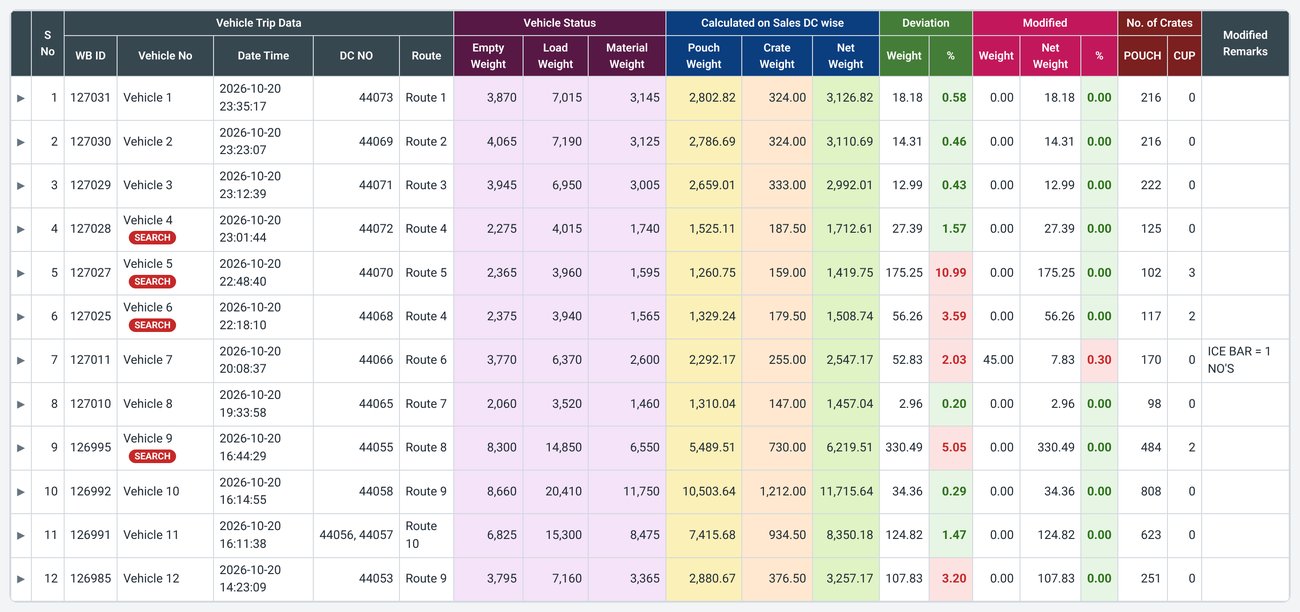Click the Date Time column header
This screenshot has width=1300, height=612.
point(263,56)
